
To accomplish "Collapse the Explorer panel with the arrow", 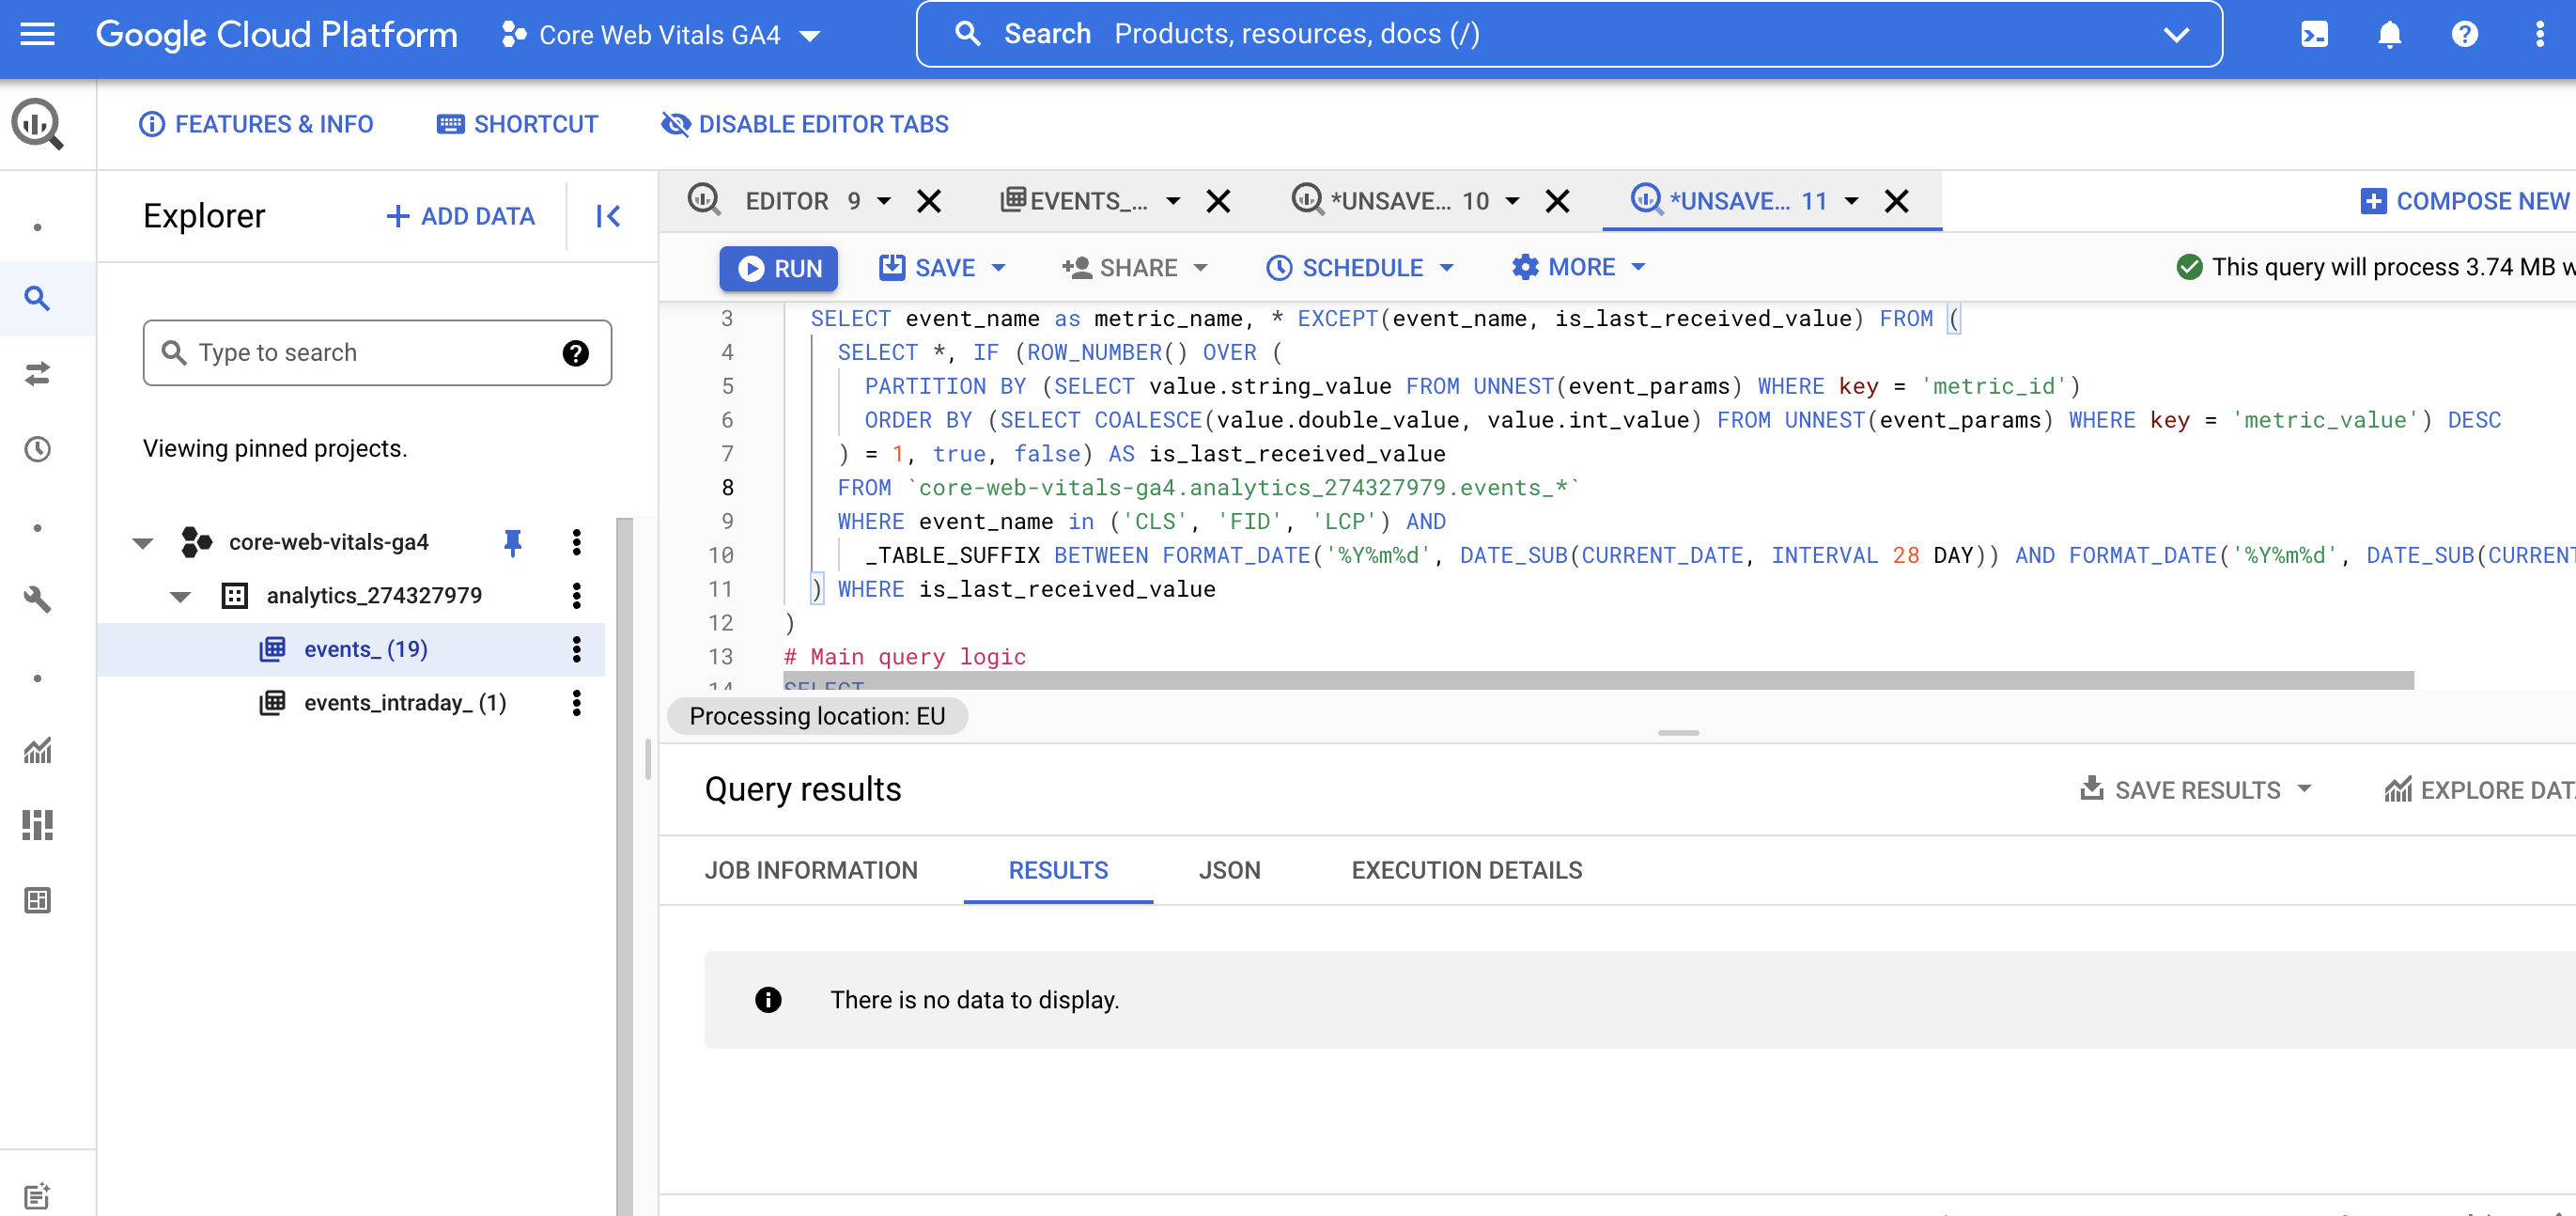I will [607, 215].
